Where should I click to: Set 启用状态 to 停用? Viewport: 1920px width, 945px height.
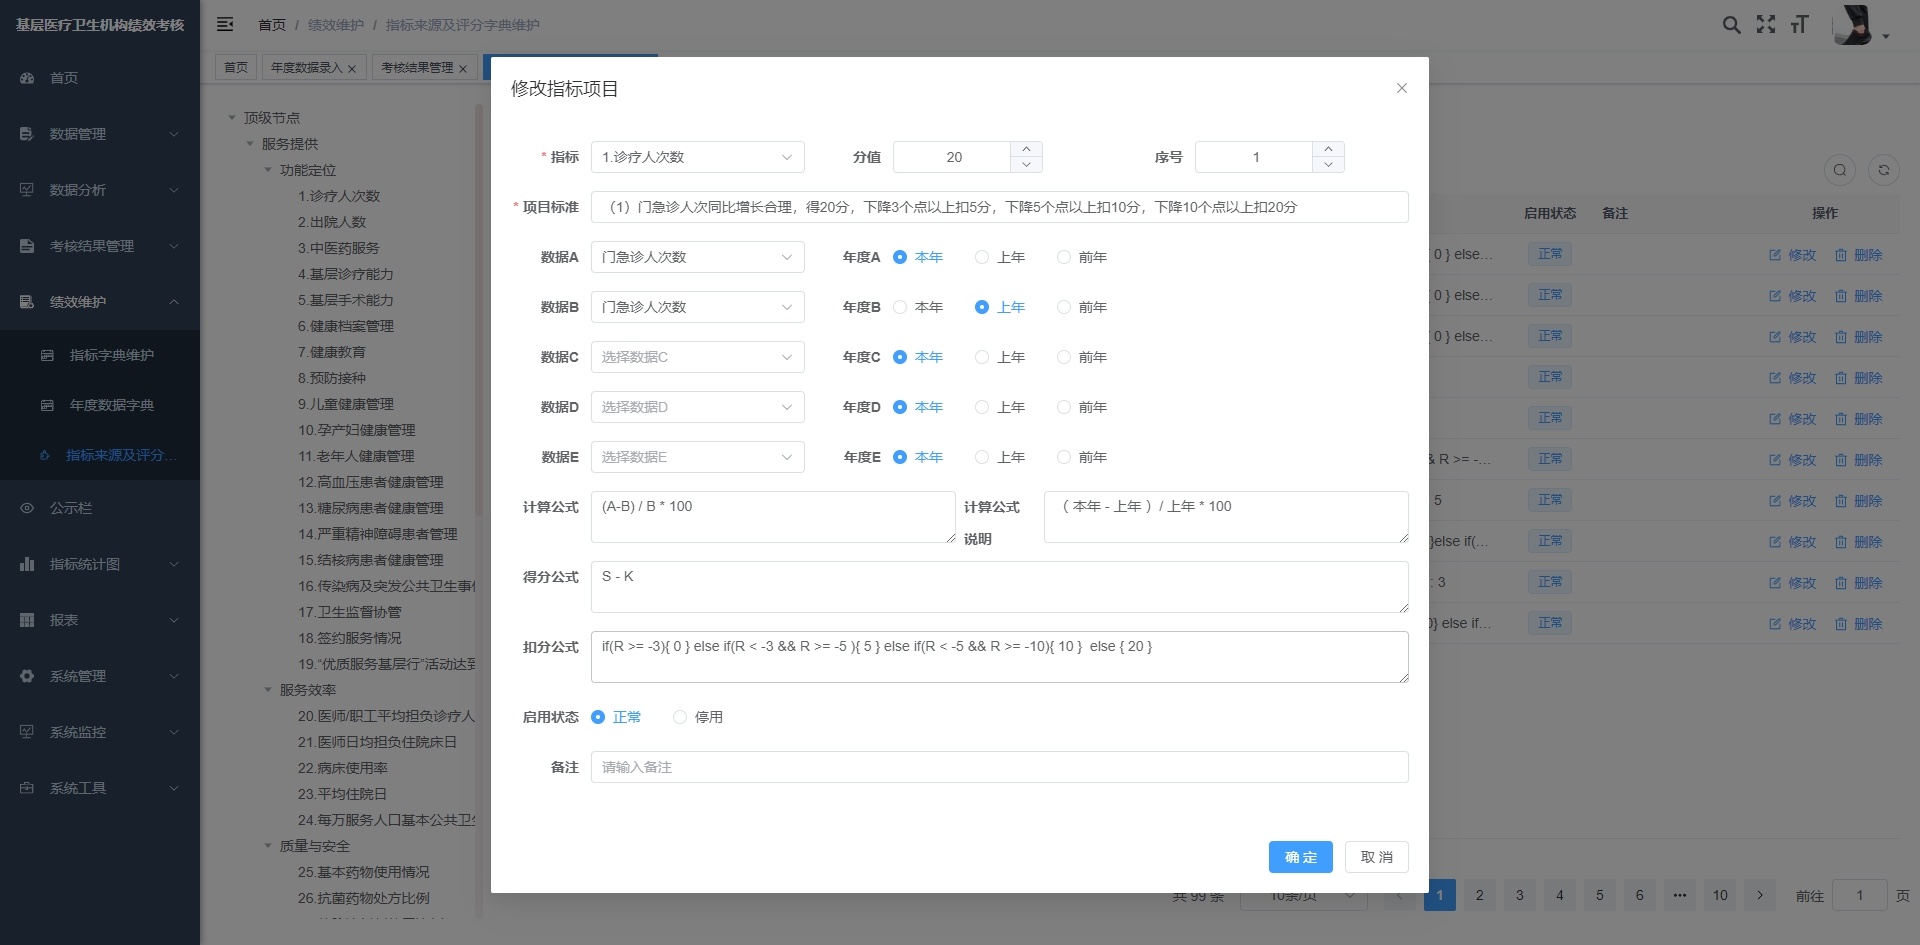[x=698, y=717]
